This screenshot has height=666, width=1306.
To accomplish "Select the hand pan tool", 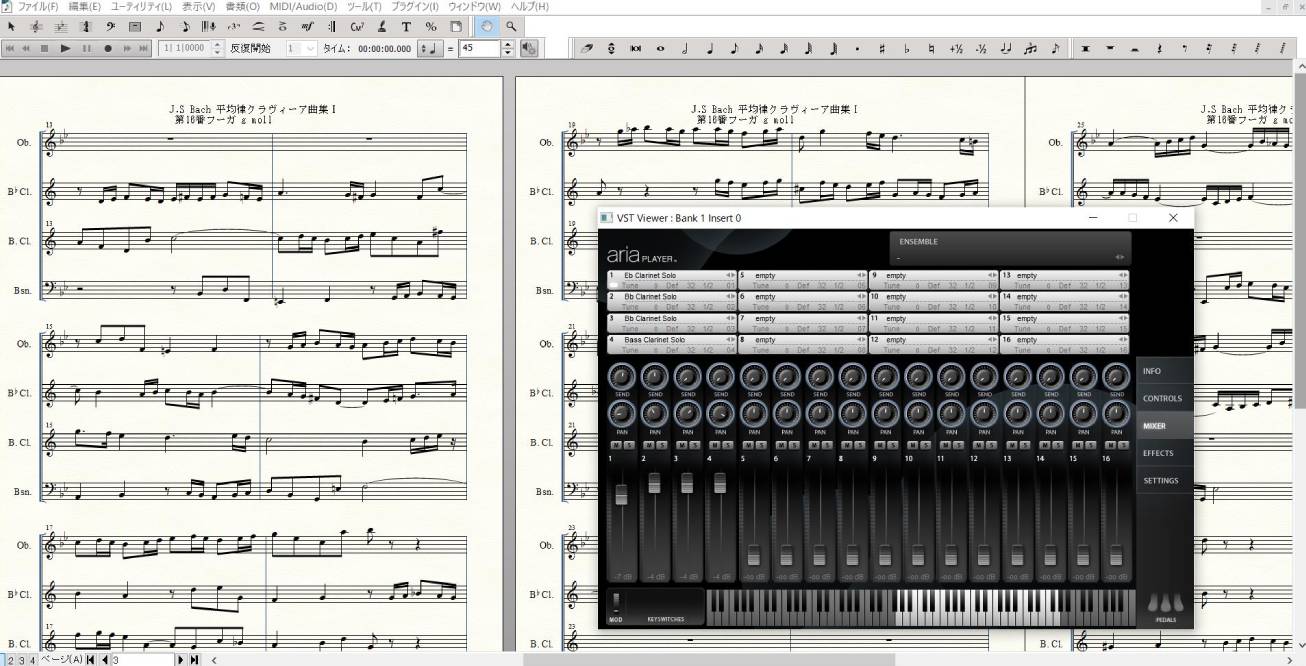I will click(487, 26).
